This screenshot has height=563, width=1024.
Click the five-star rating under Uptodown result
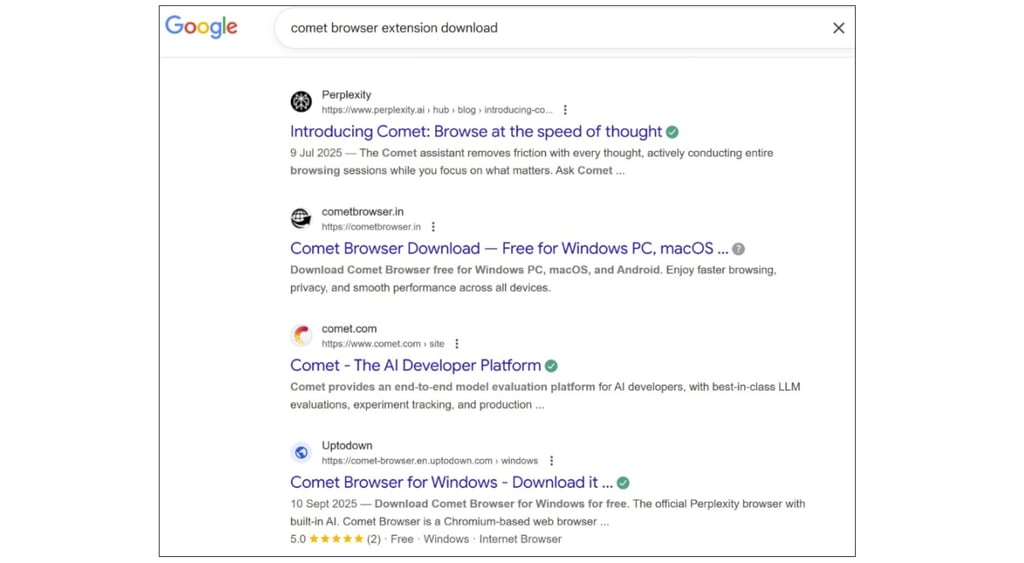pos(336,539)
